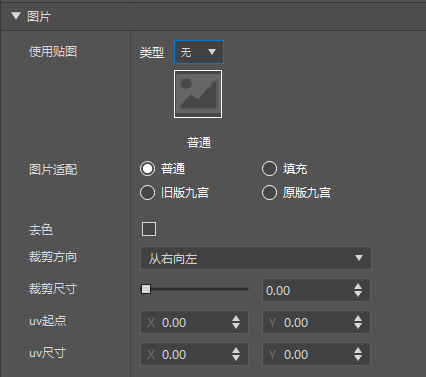Click the uv起点 Y stepper arrows
Image resolution: width=426 pixels, height=377 pixels.
[358, 322]
